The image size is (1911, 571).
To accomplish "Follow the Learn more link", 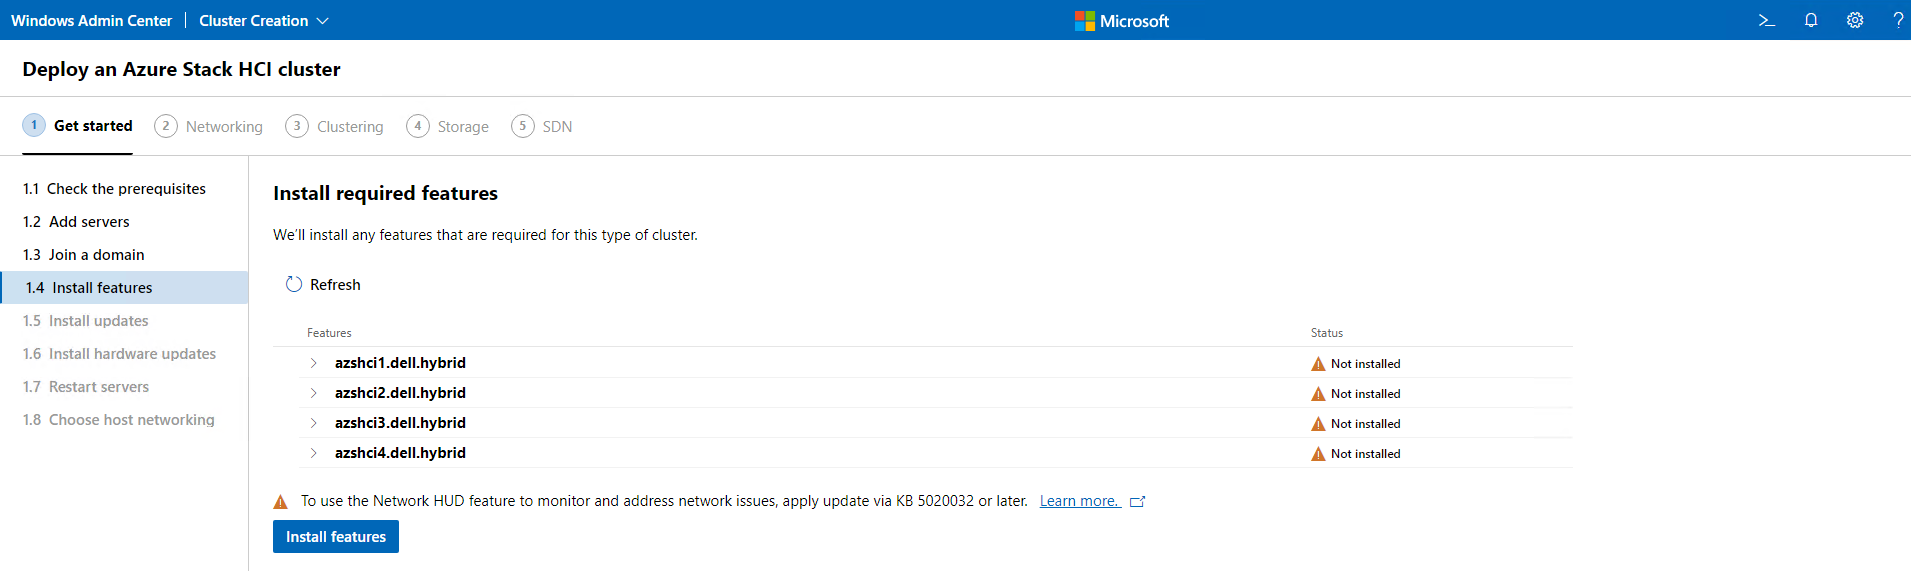I will coord(1079,501).
